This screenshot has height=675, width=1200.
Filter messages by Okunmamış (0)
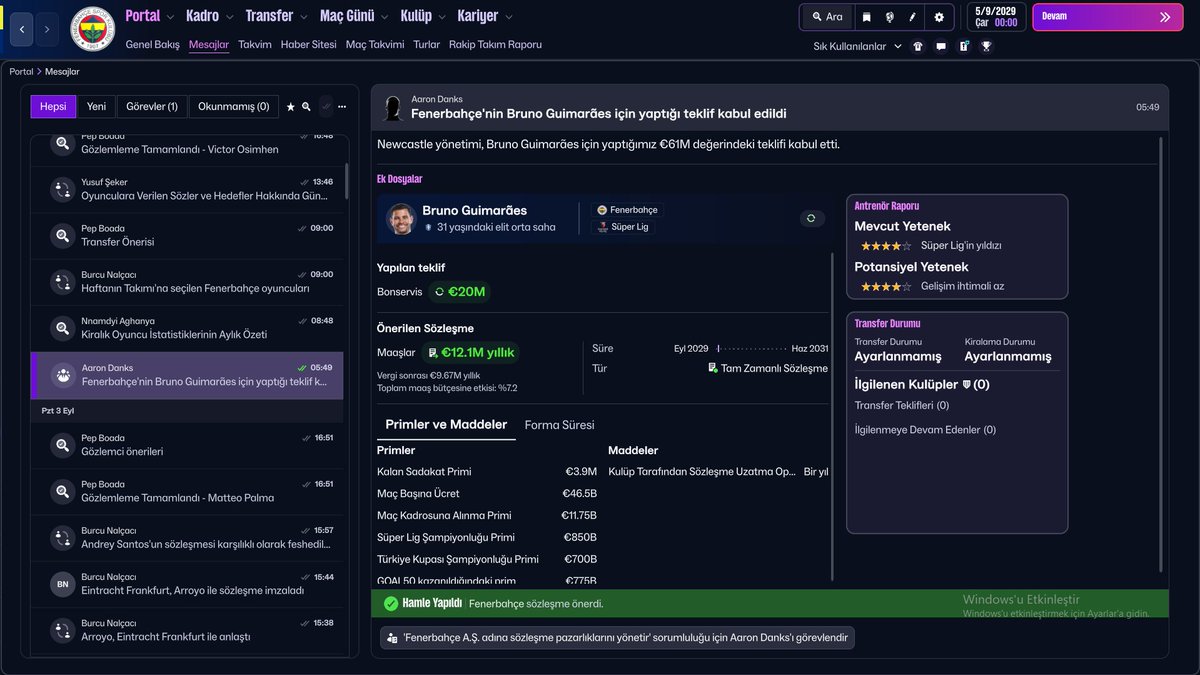[233, 107]
